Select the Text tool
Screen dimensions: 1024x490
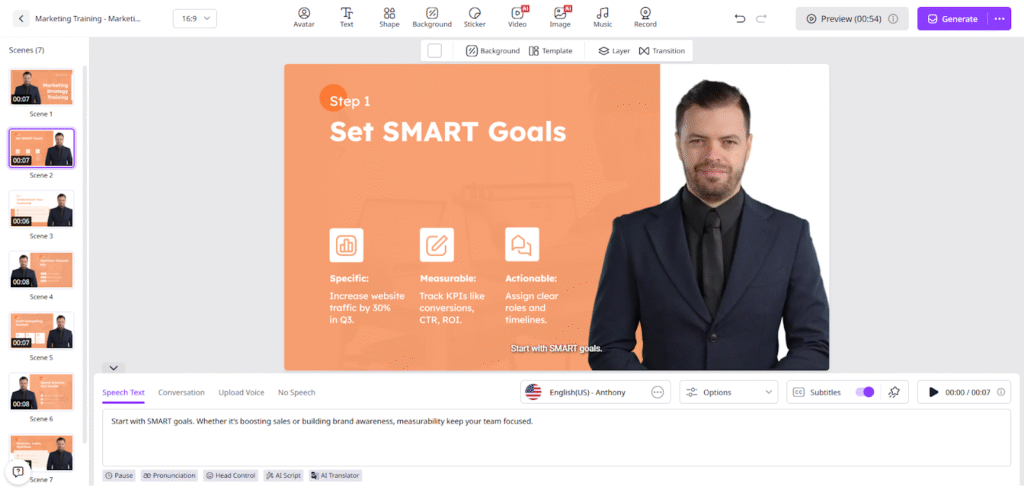(347, 18)
